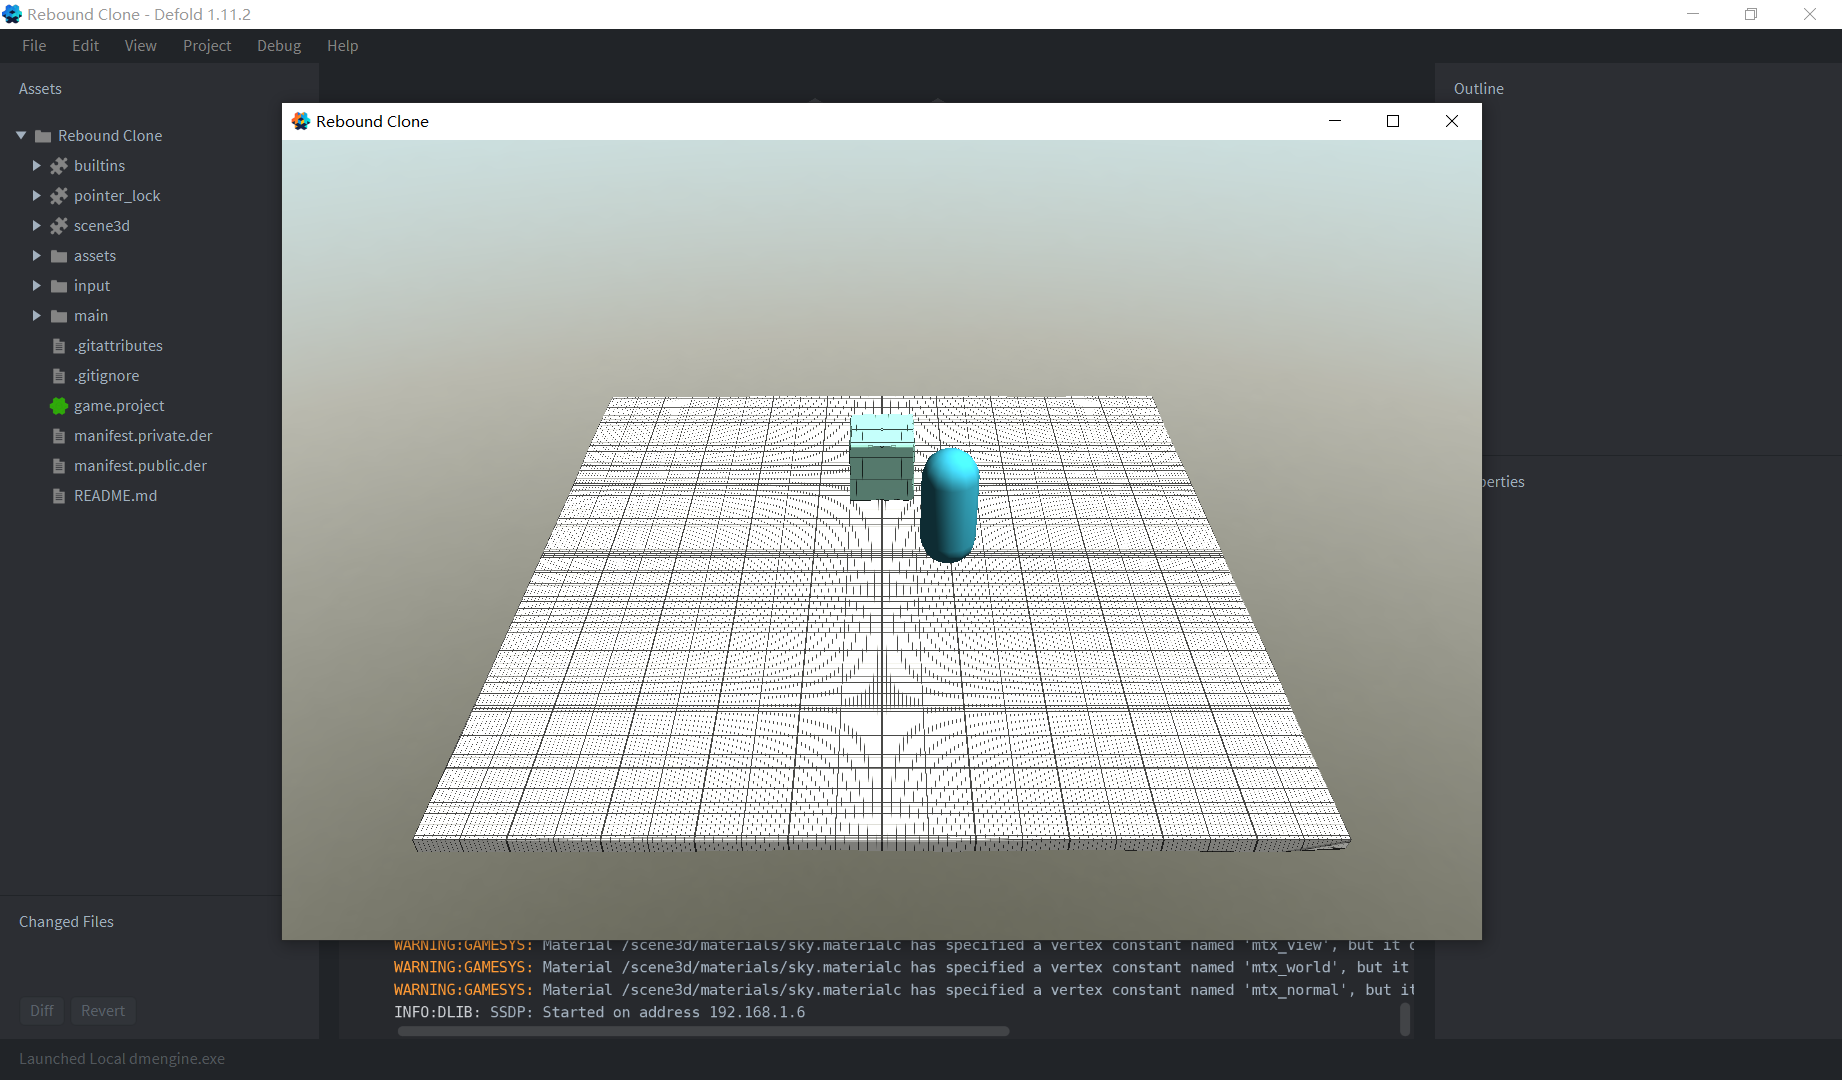Click the teal capsule in game window
The width and height of the screenshot is (1842, 1080).
949,505
